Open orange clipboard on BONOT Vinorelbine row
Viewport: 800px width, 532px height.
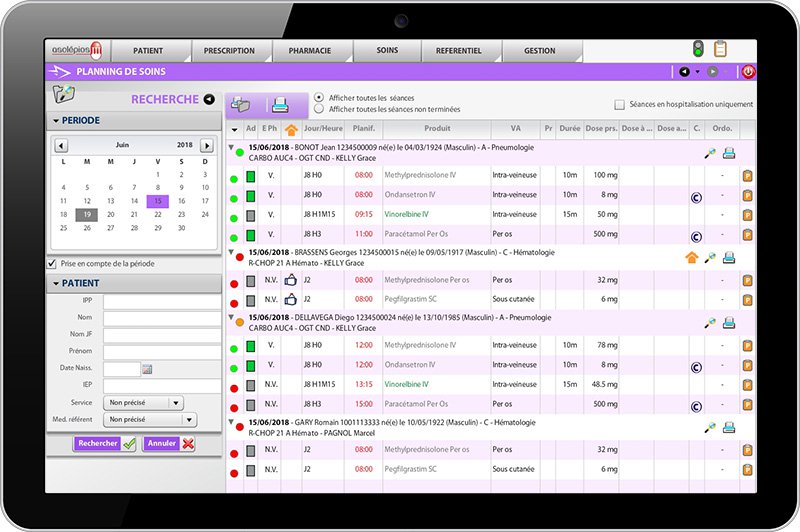(747, 215)
